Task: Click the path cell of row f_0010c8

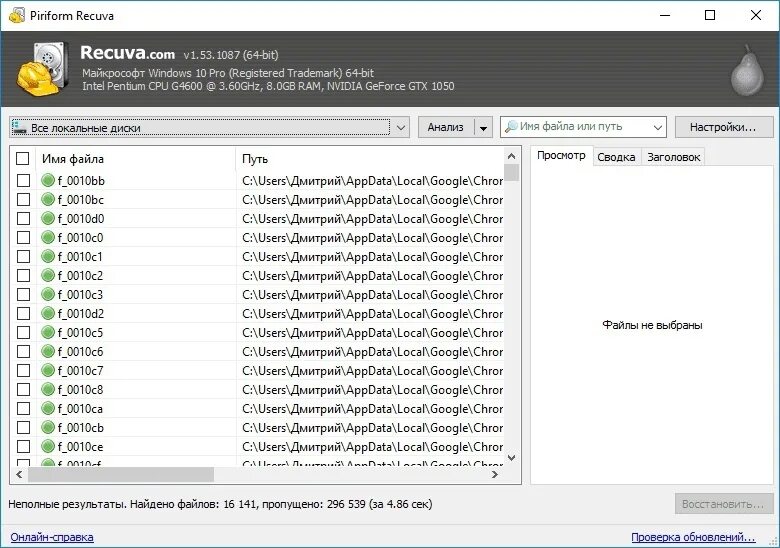Action: click(372, 389)
